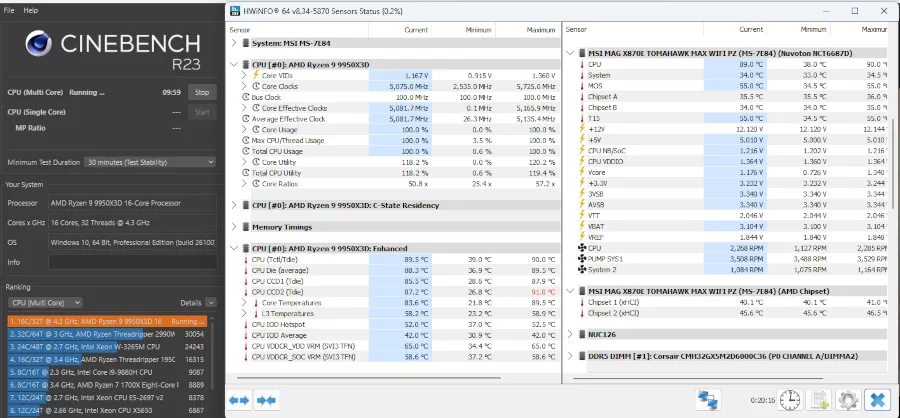Click the thermometer icon beside MOS sensor

[x=582, y=86]
